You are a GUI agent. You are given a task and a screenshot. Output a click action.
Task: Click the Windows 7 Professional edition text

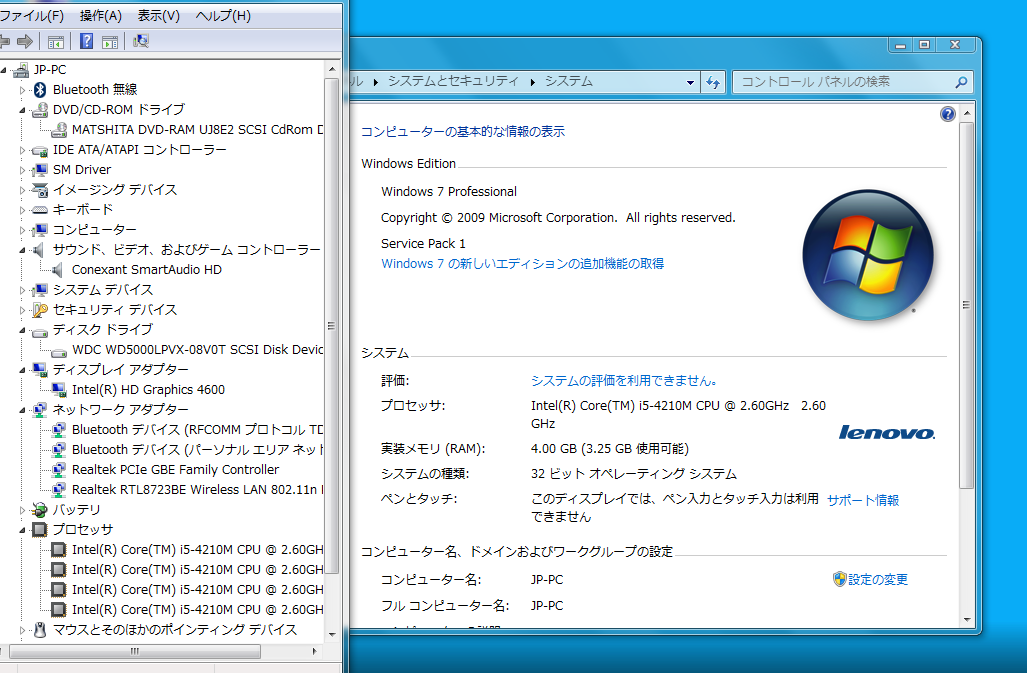point(449,192)
